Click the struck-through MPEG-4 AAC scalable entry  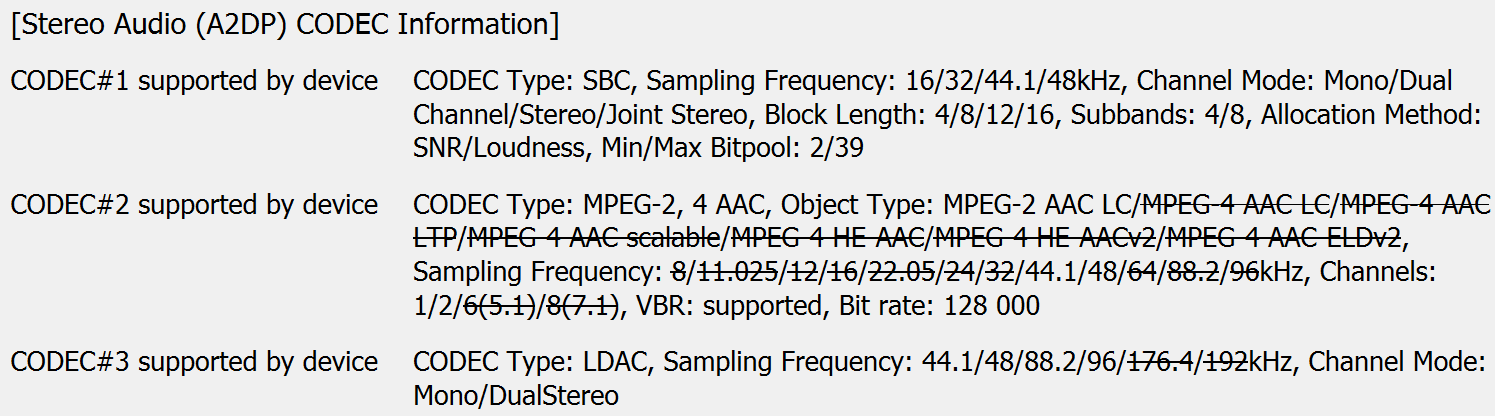click(x=594, y=239)
